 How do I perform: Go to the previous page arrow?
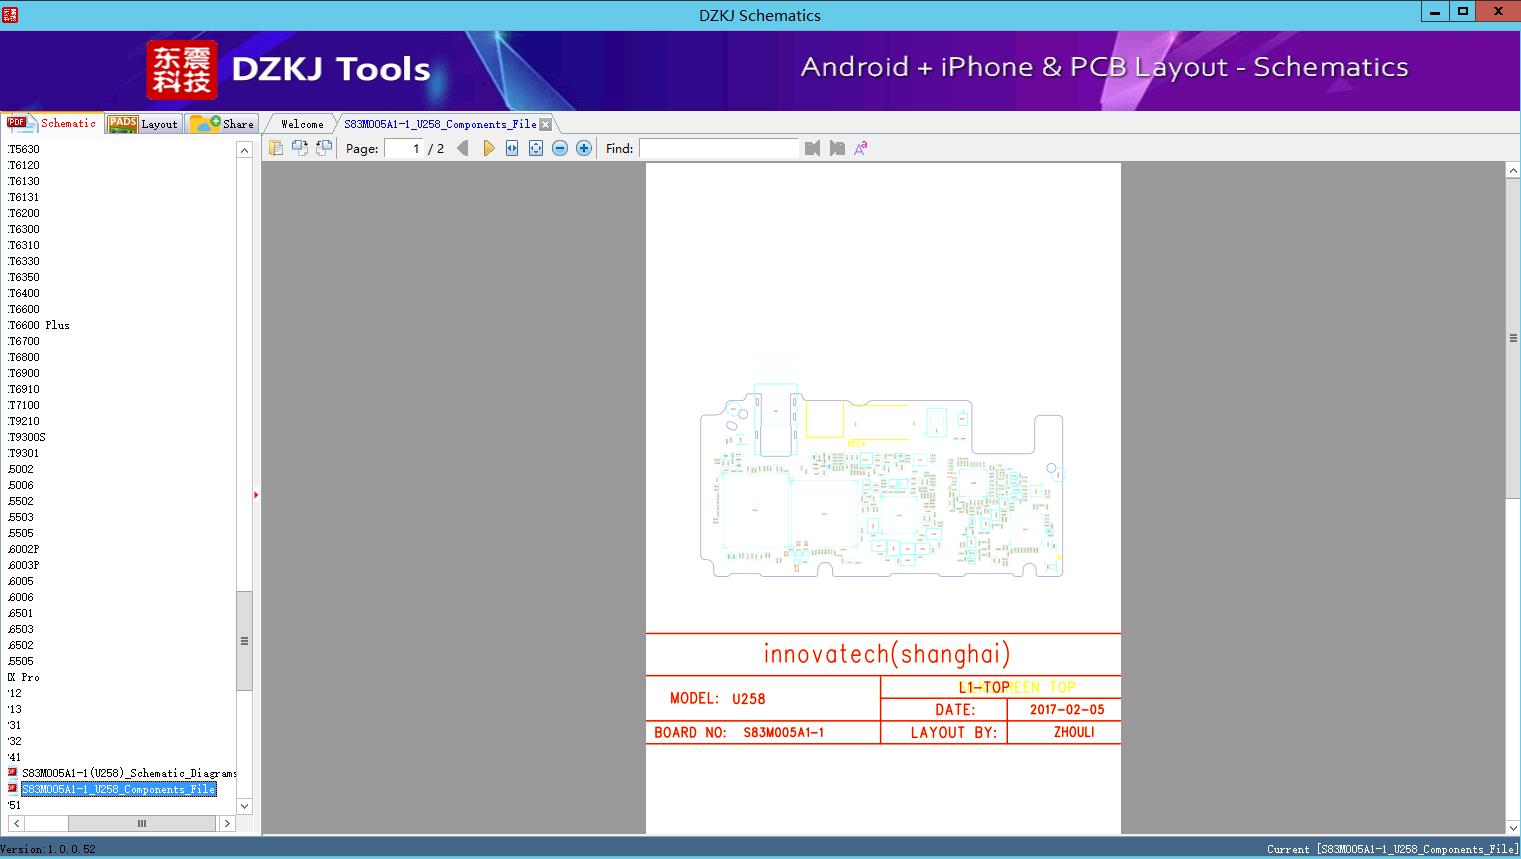(463, 148)
